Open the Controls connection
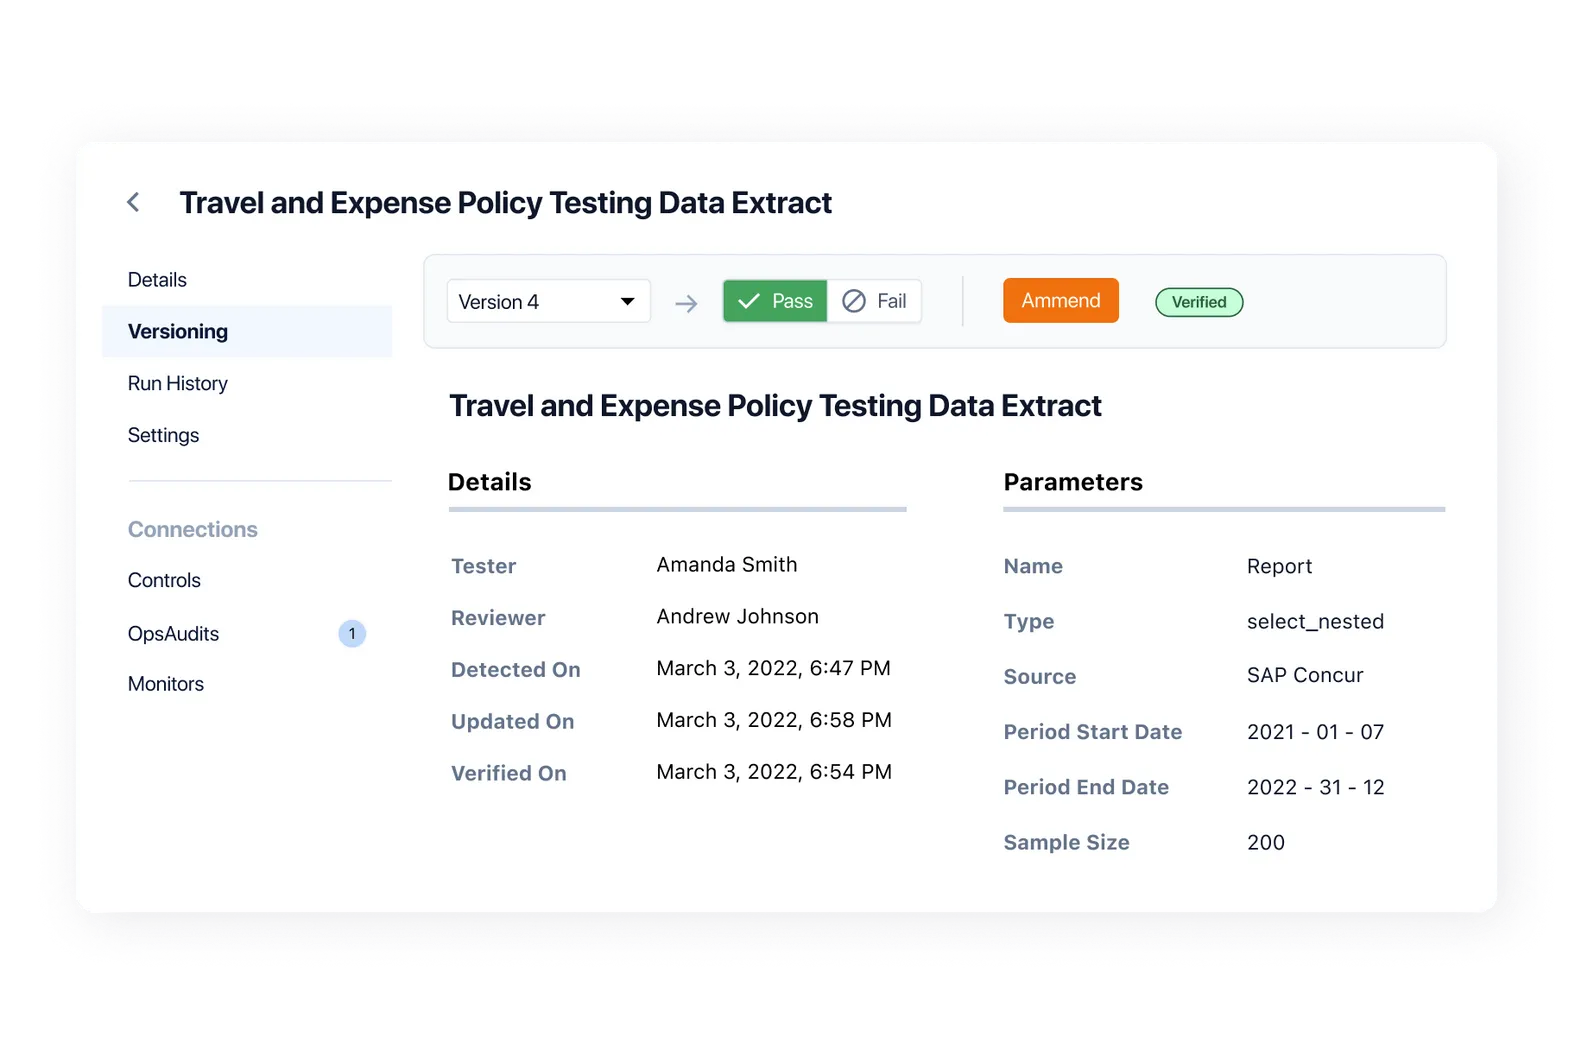1575x1055 pixels. pyautogui.click(x=164, y=581)
